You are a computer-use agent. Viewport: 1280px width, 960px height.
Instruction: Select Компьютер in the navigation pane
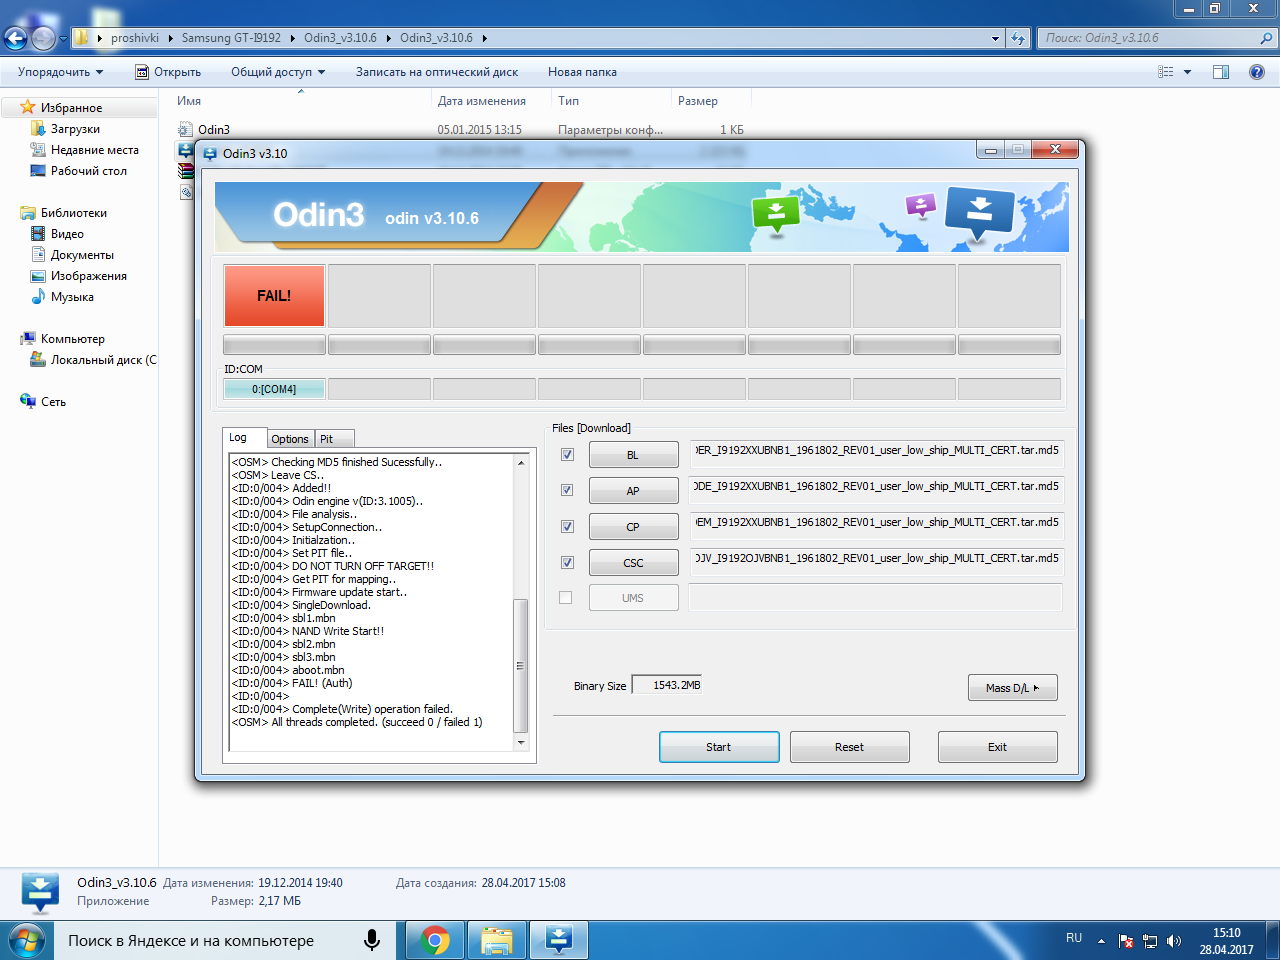pyautogui.click(x=63, y=339)
